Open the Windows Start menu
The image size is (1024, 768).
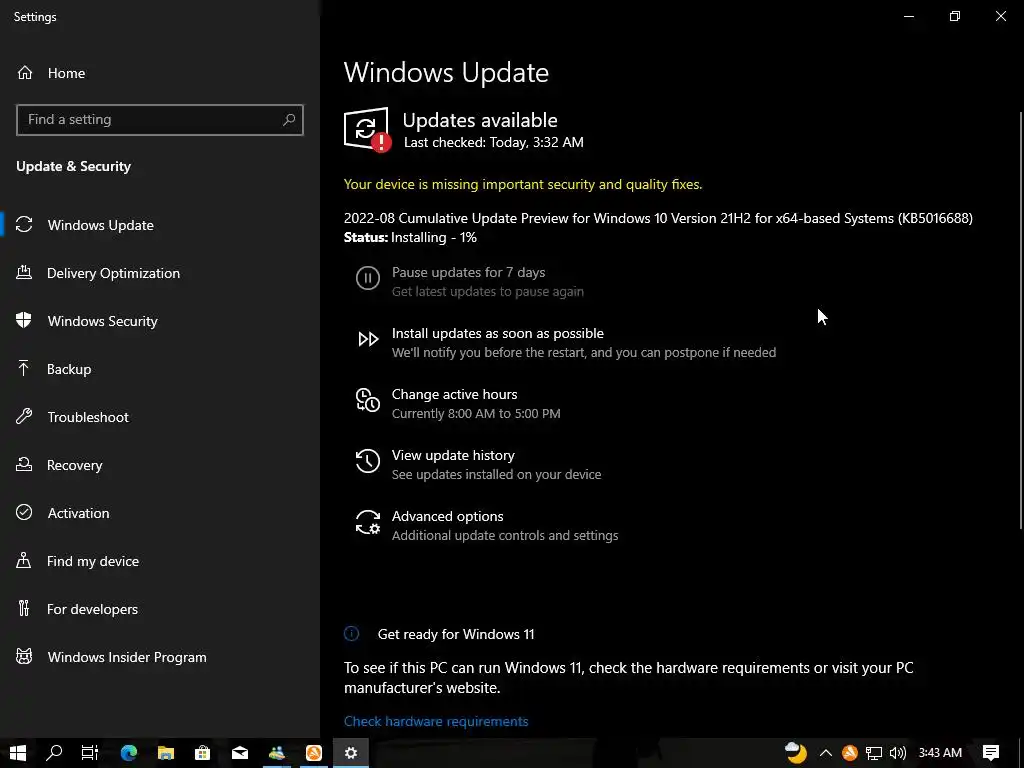[x=18, y=753]
